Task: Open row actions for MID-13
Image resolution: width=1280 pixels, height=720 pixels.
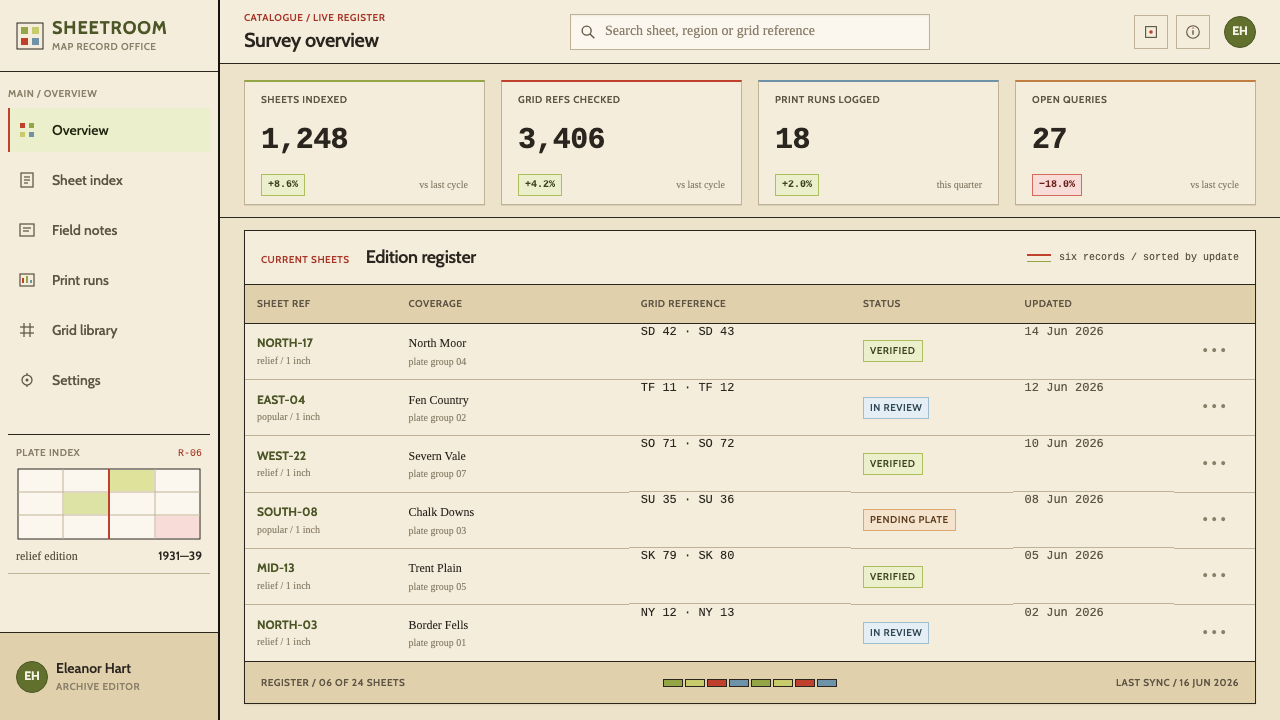Action: pyautogui.click(x=1214, y=575)
